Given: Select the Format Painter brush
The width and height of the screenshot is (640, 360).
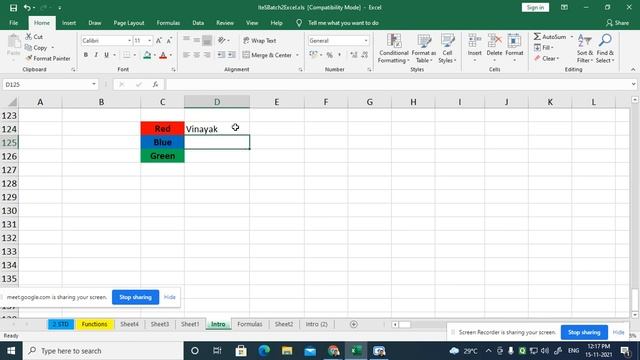Looking at the screenshot, I should [29, 58].
